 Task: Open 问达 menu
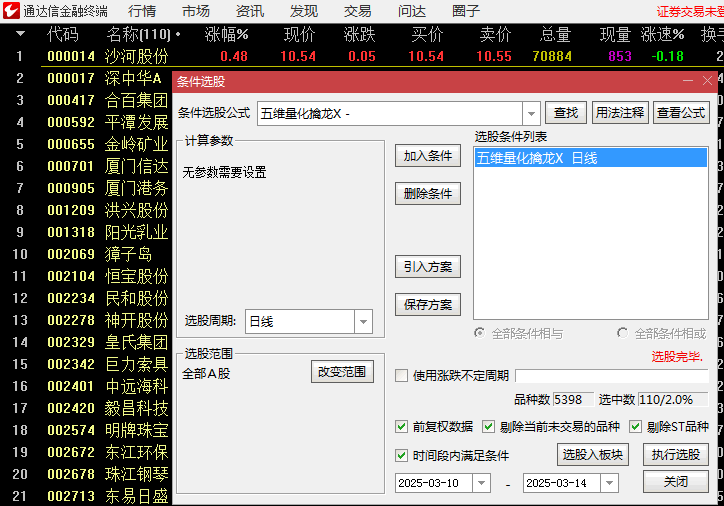(x=412, y=11)
